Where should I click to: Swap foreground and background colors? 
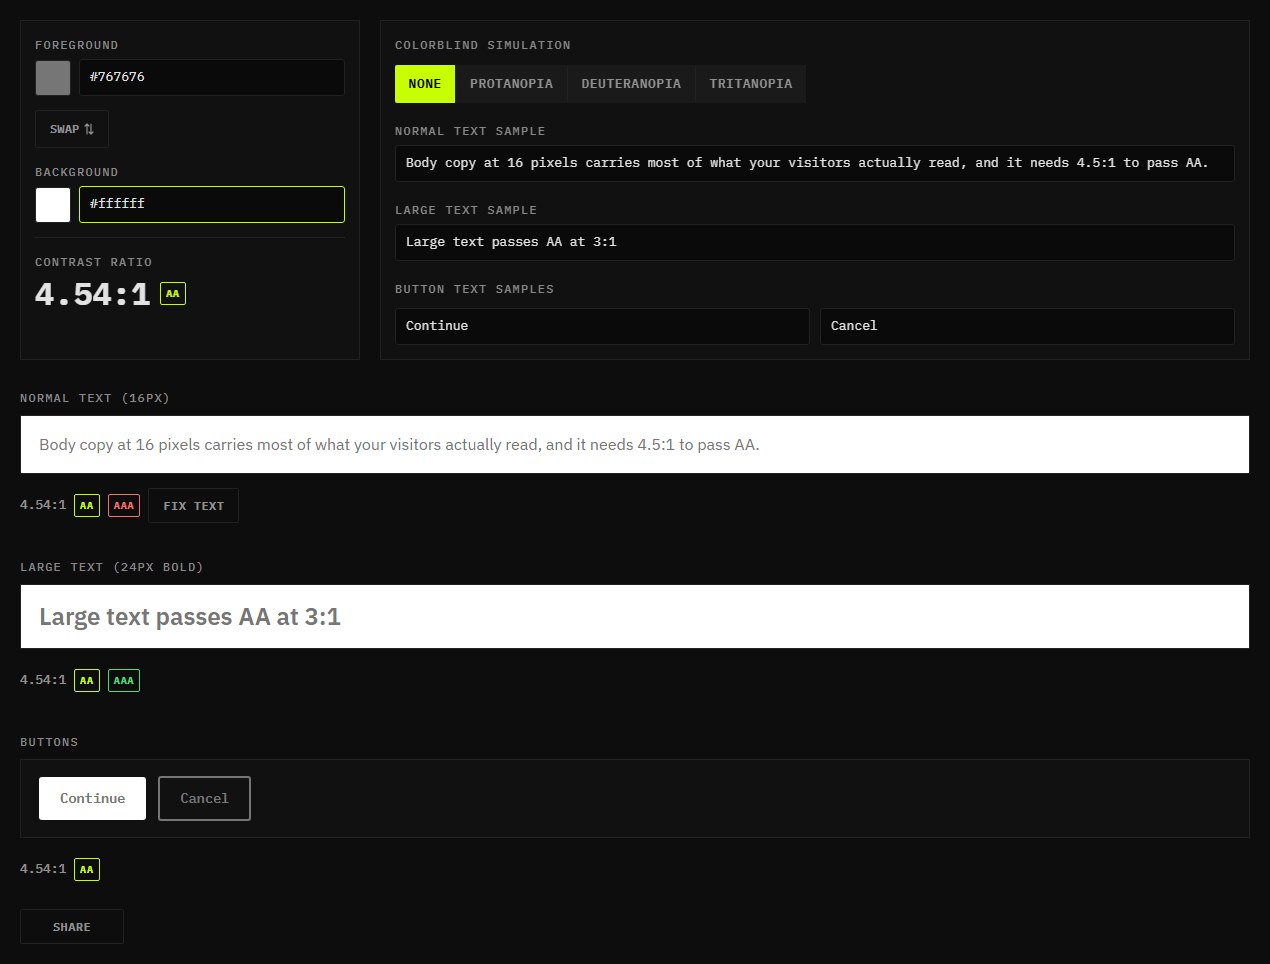click(72, 129)
